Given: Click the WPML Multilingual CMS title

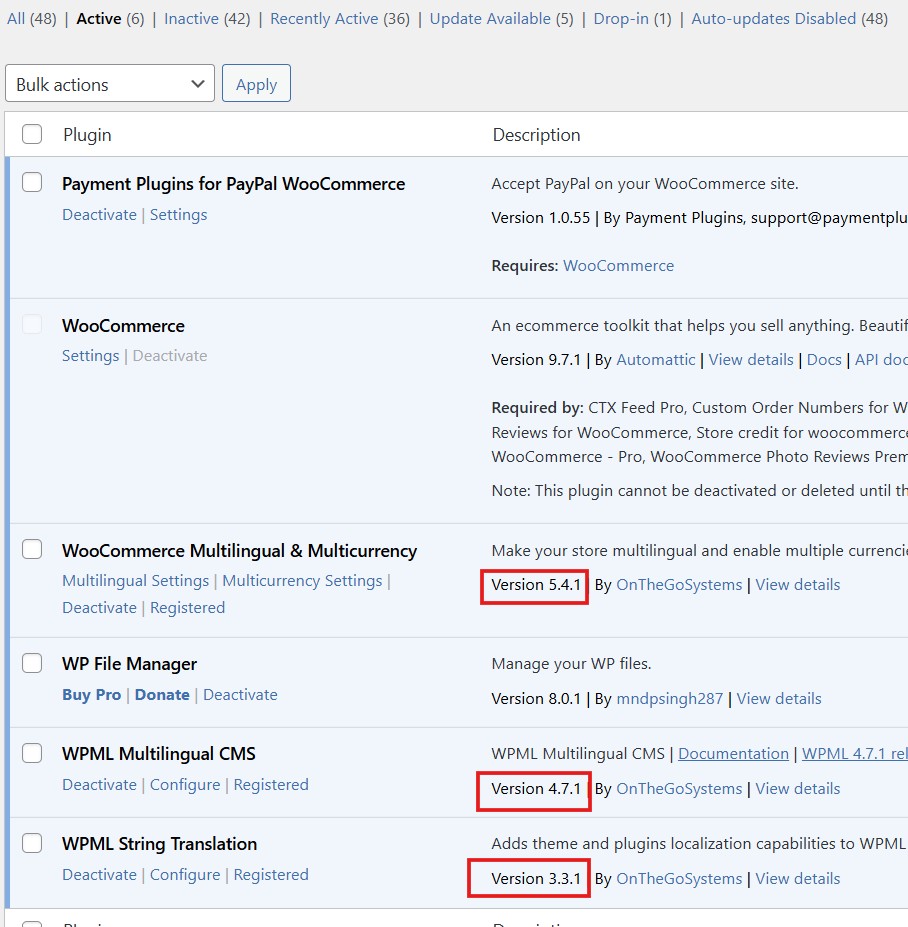Looking at the screenshot, I should pyautogui.click(x=158, y=754).
